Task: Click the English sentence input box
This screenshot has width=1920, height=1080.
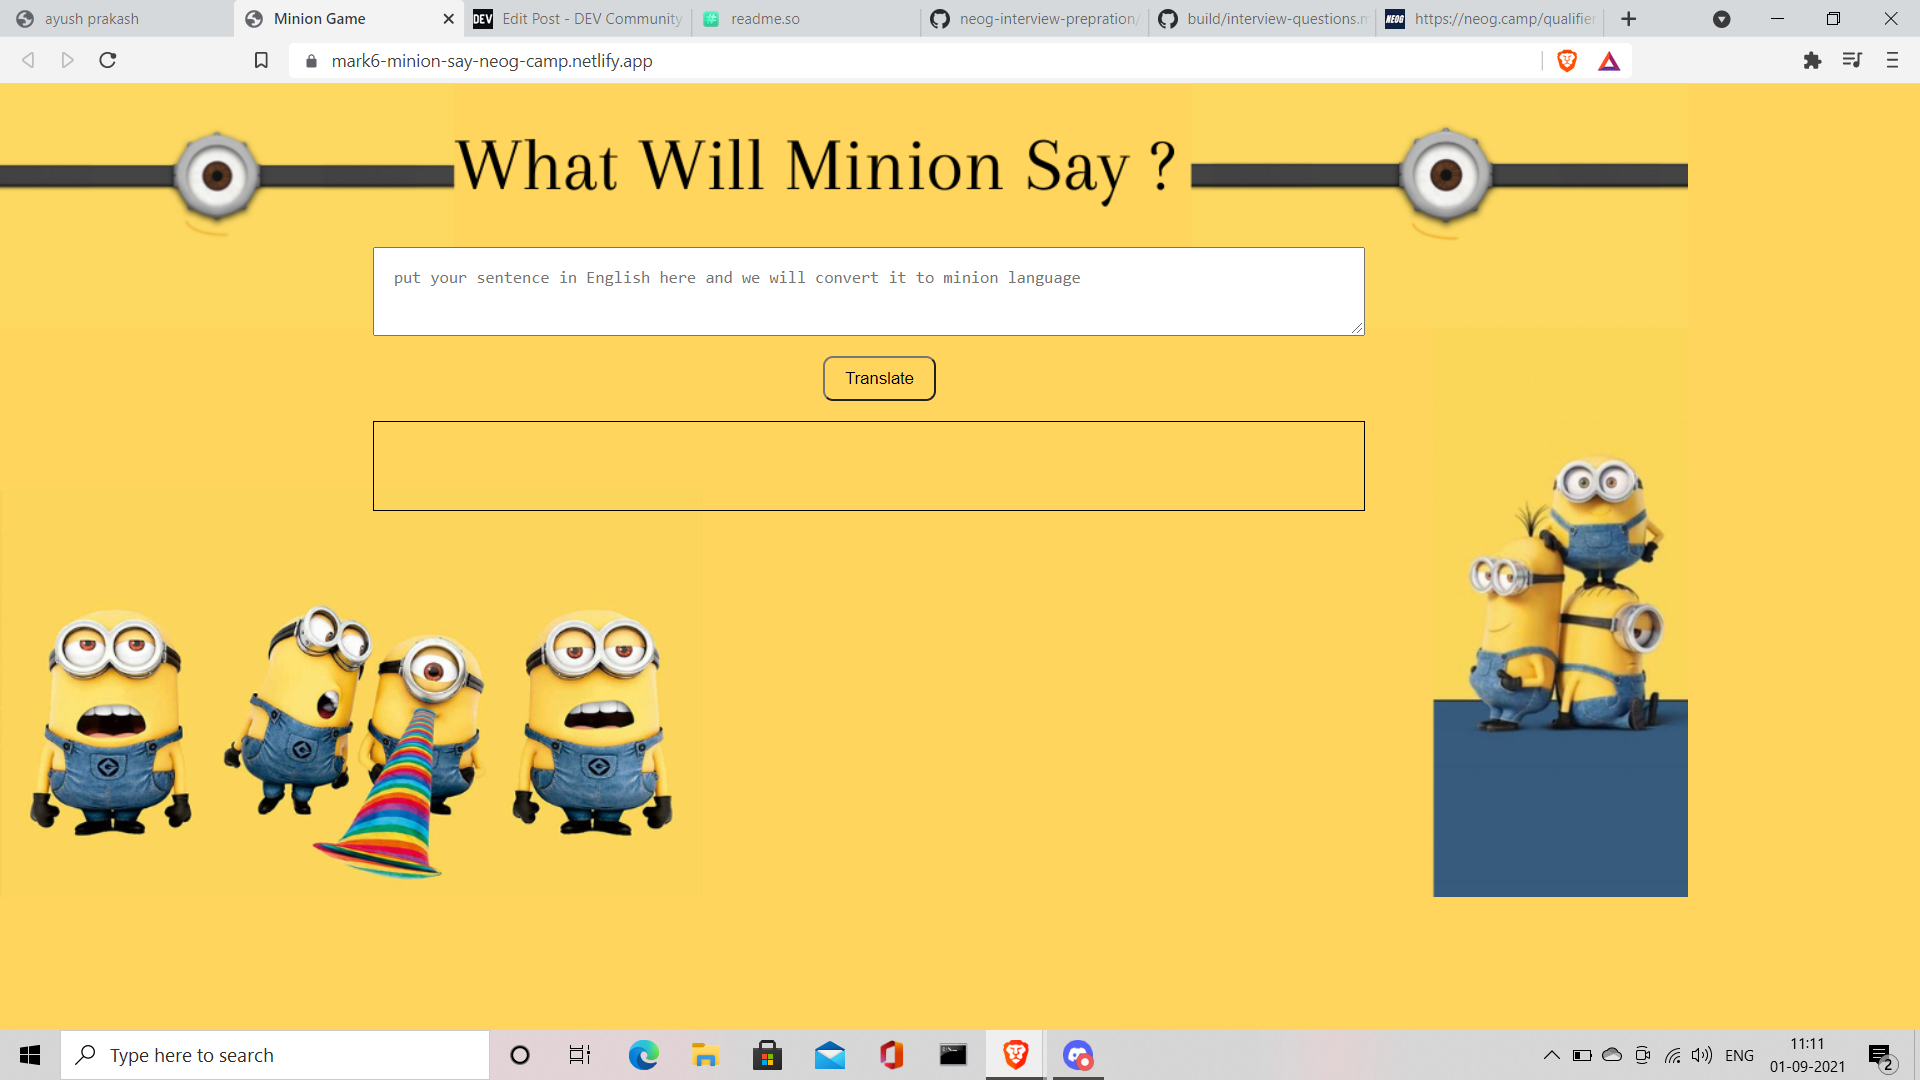Action: 868,291
